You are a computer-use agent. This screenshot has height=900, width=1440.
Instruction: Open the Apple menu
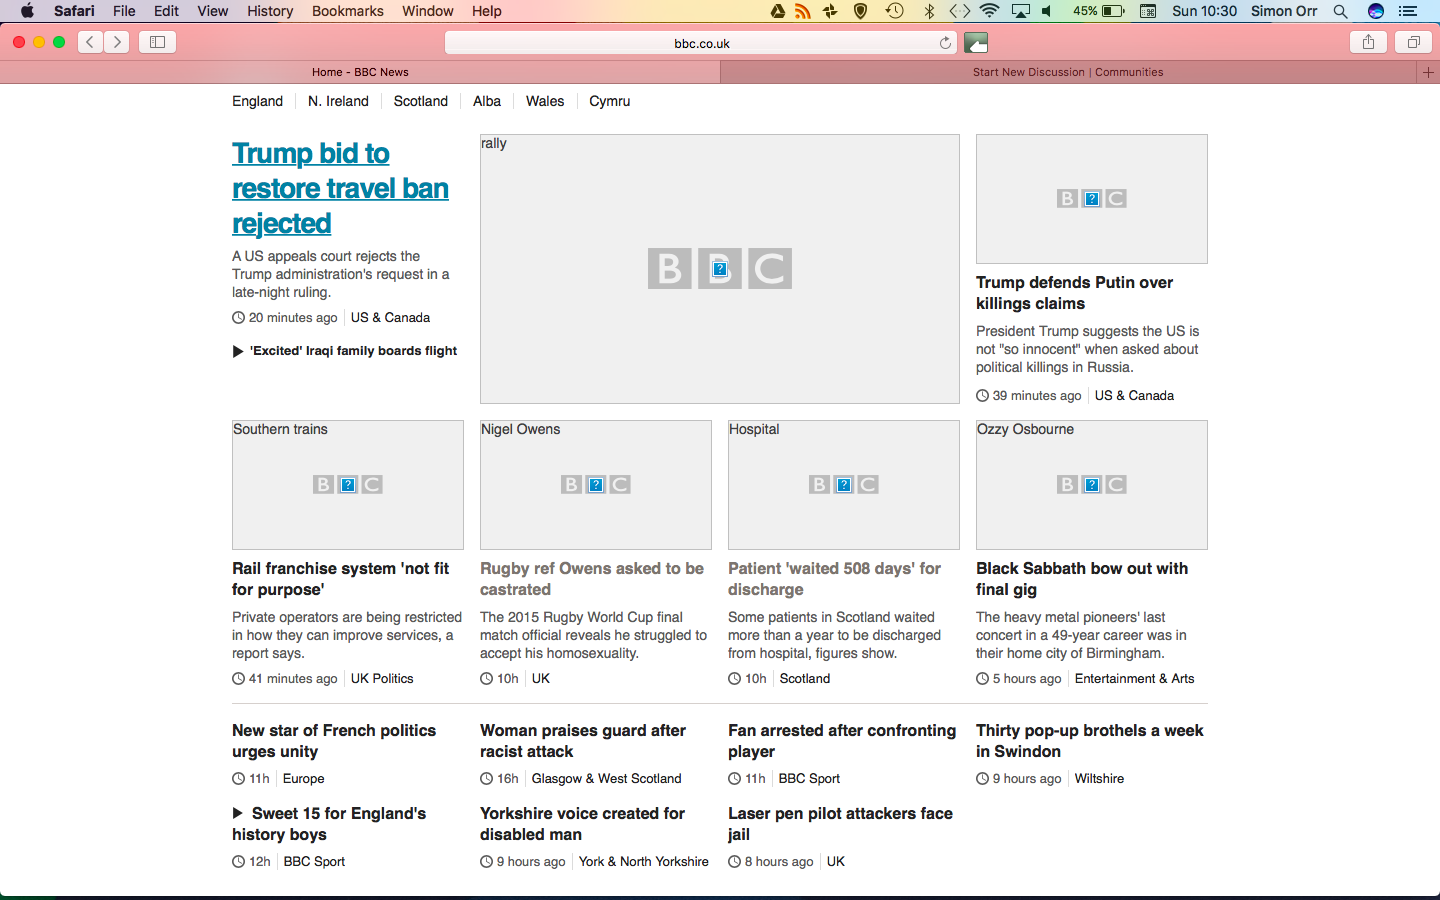click(27, 11)
